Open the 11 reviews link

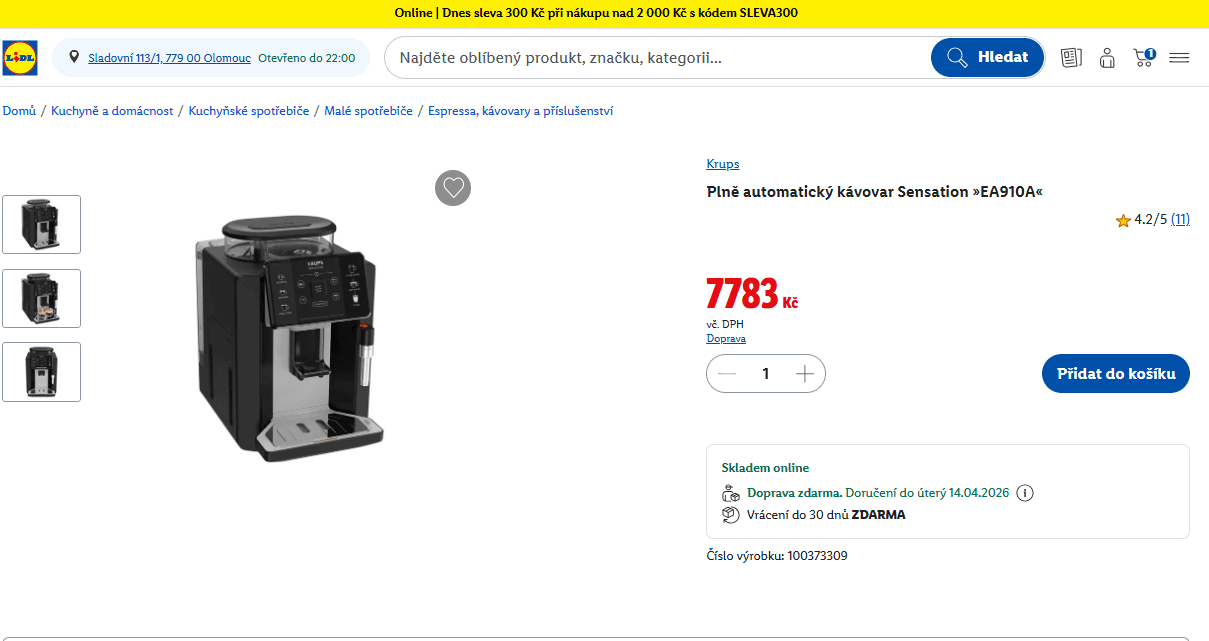pos(1180,220)
